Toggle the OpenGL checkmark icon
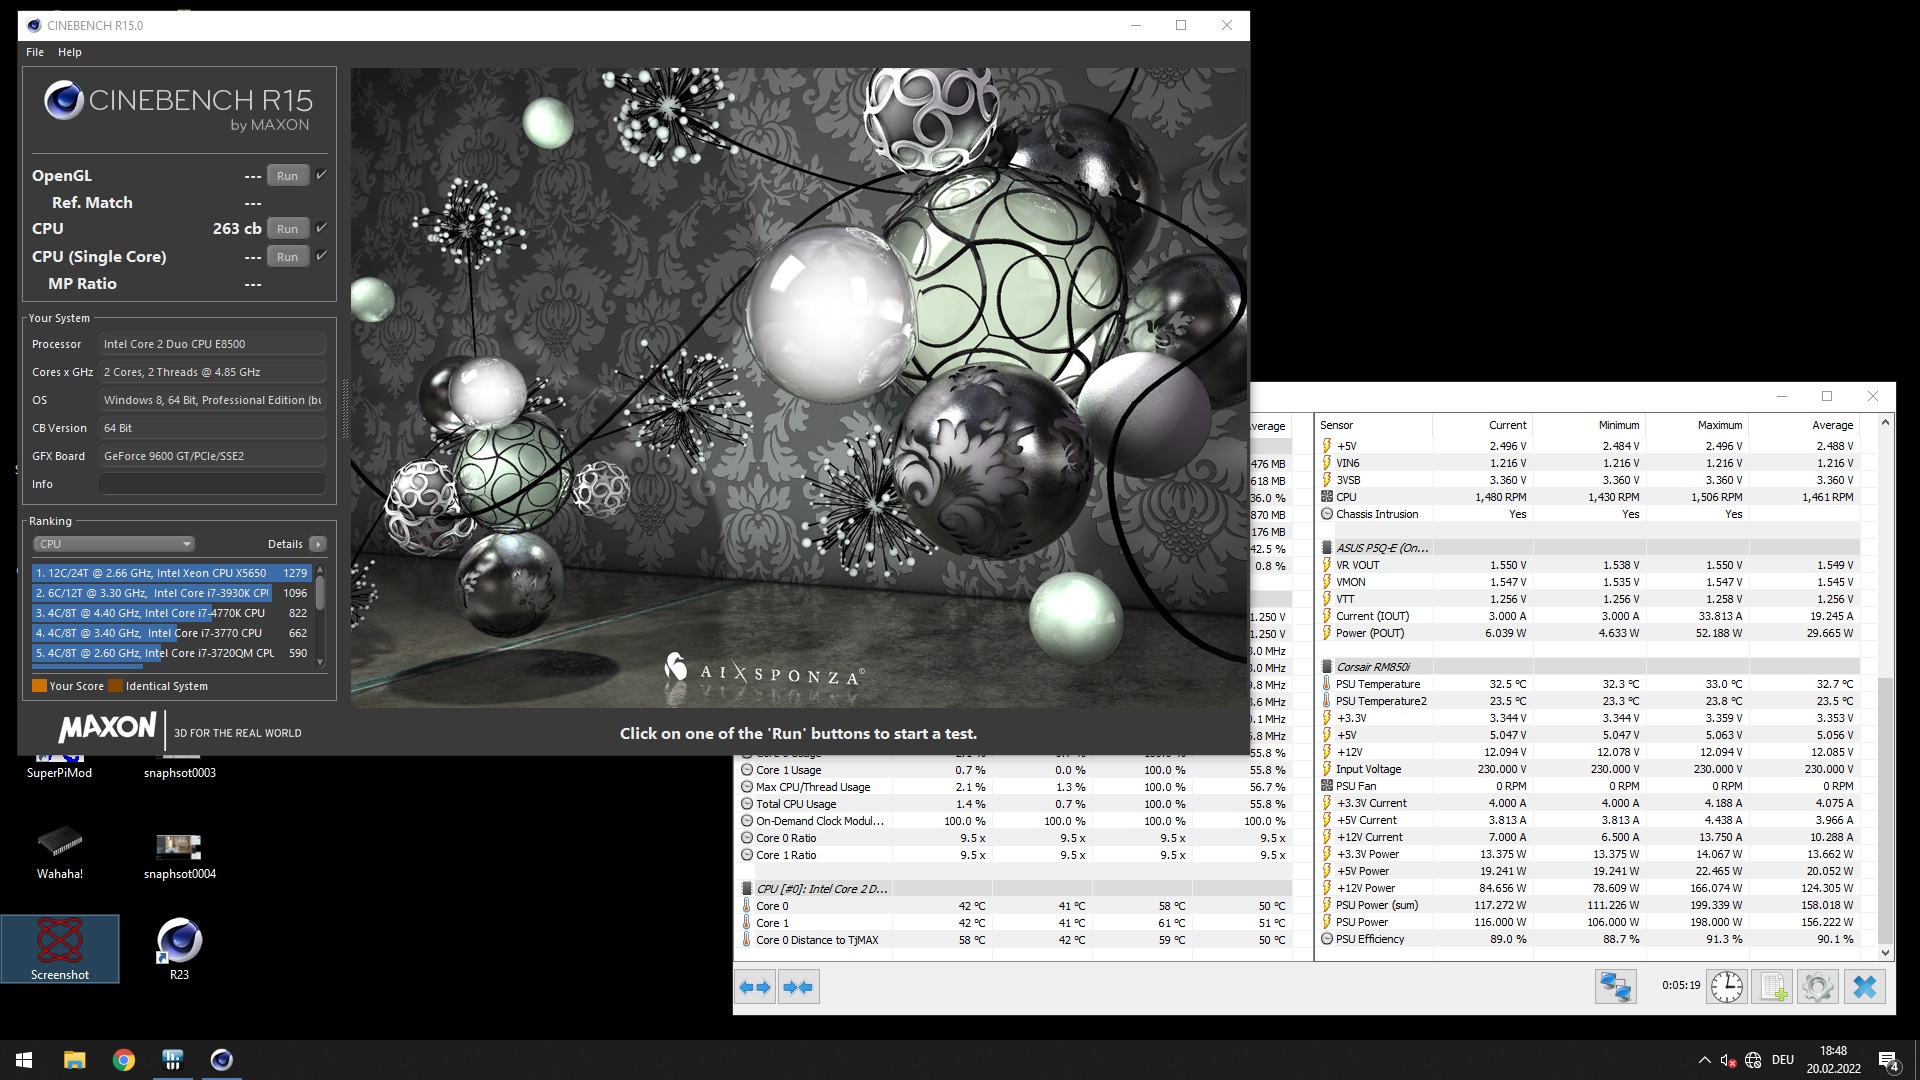 [323, 174]
